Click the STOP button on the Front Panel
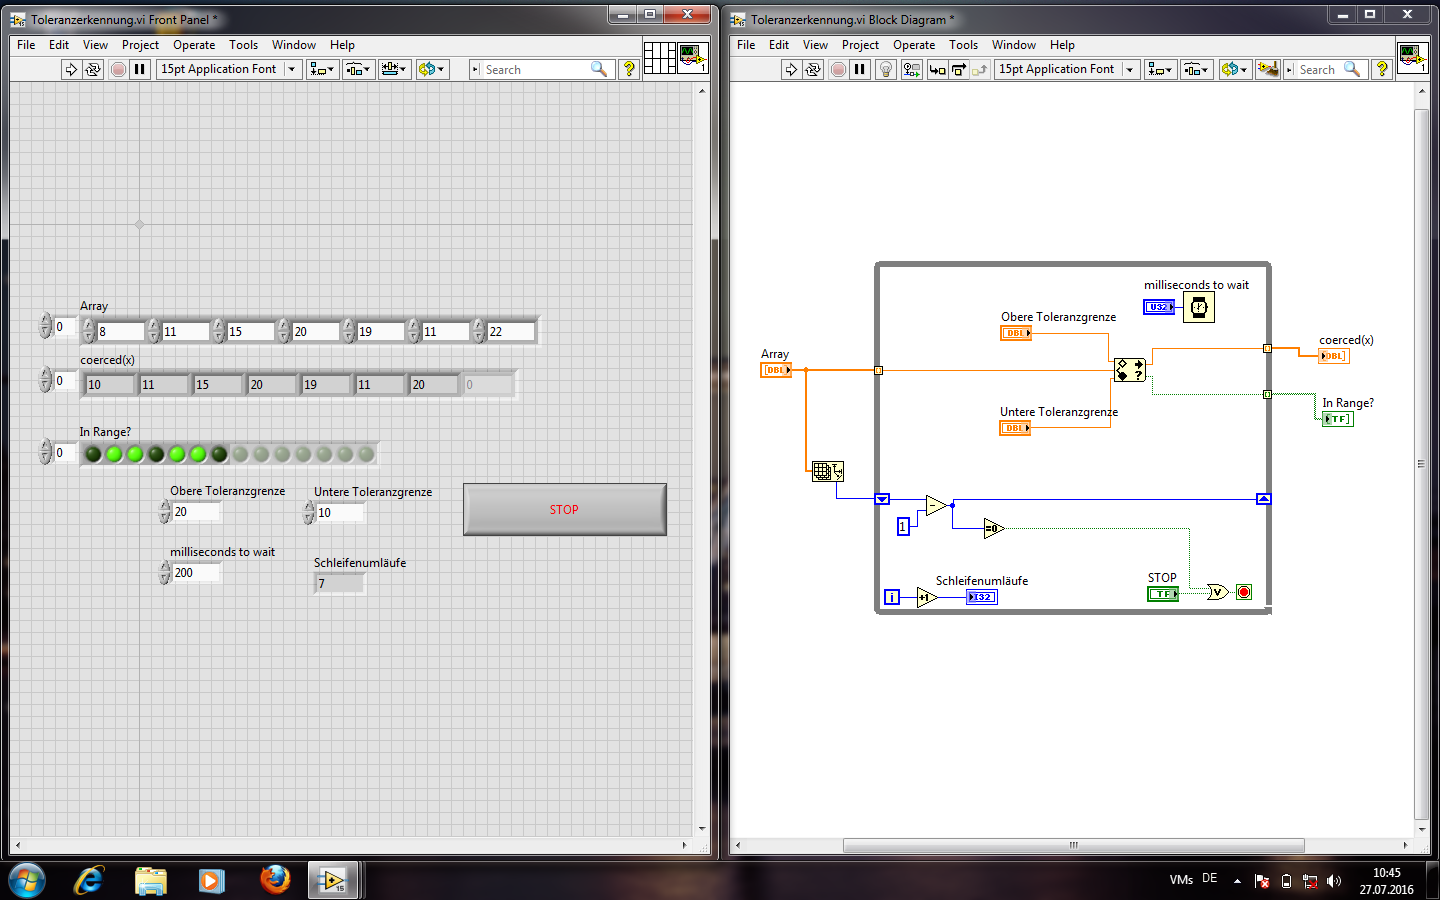The width and height of the screenshot is (1440, 900). click(x=565, y=510)
